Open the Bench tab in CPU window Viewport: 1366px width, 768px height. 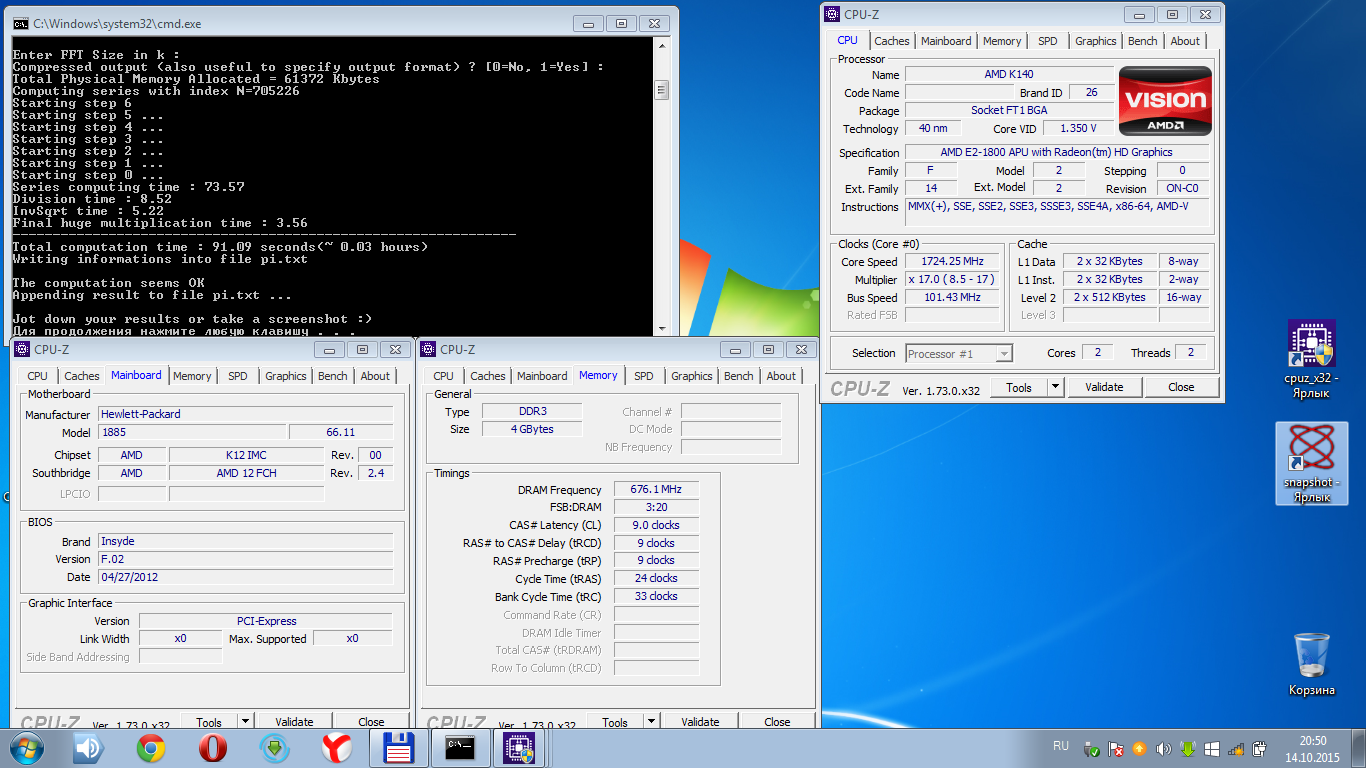[1143, 41]
